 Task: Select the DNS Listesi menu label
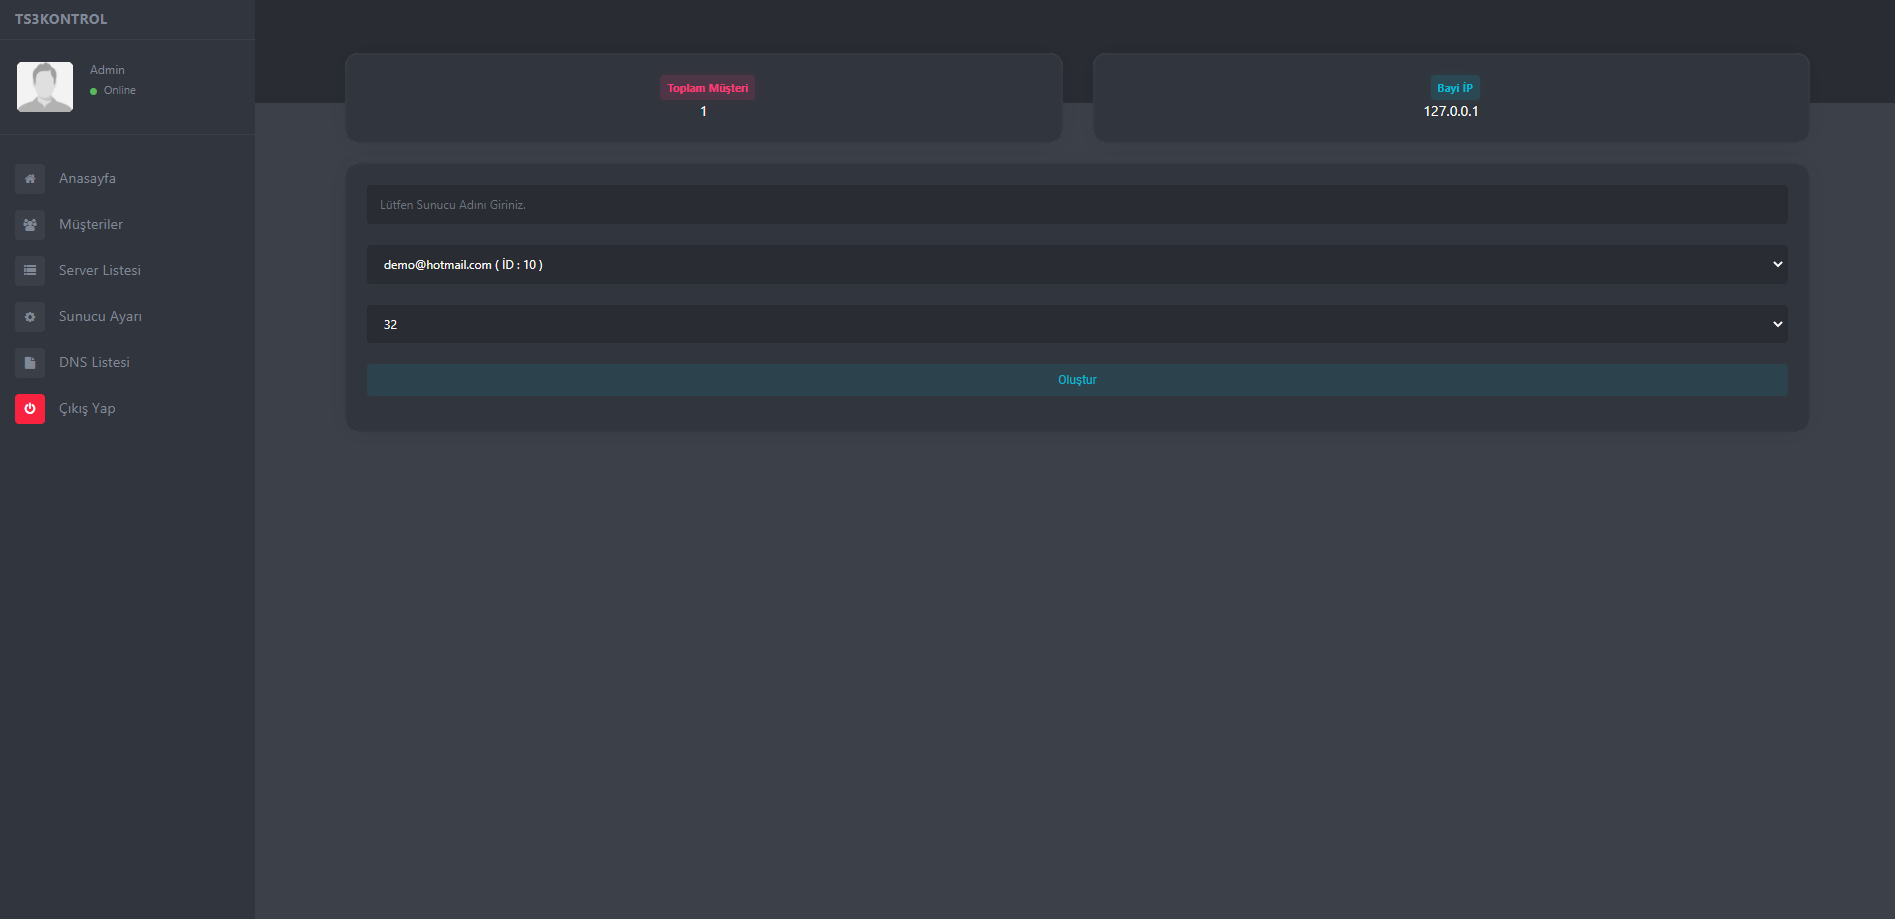(94, 363)
